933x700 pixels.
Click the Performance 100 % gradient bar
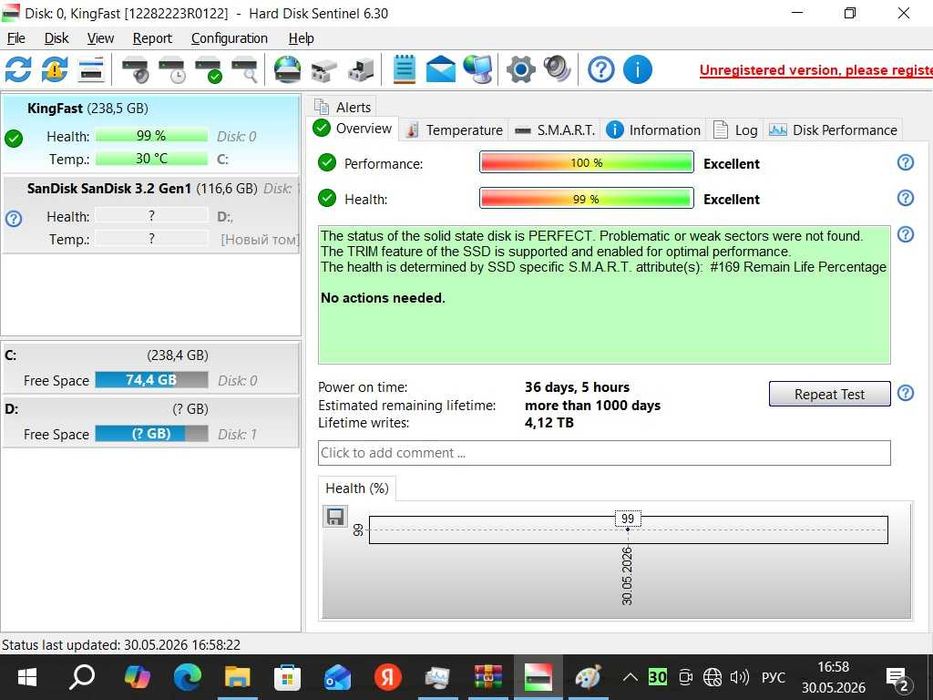[586, 162]
